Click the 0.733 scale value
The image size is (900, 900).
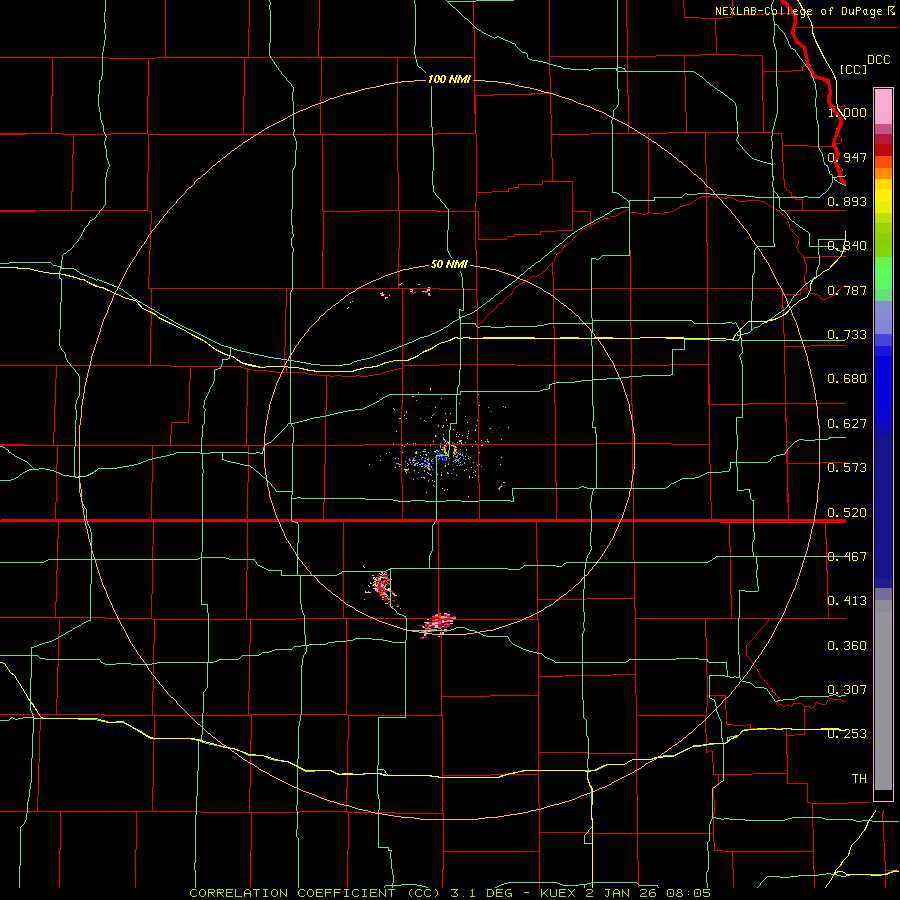pyautogui.click(x=847, y=335)
